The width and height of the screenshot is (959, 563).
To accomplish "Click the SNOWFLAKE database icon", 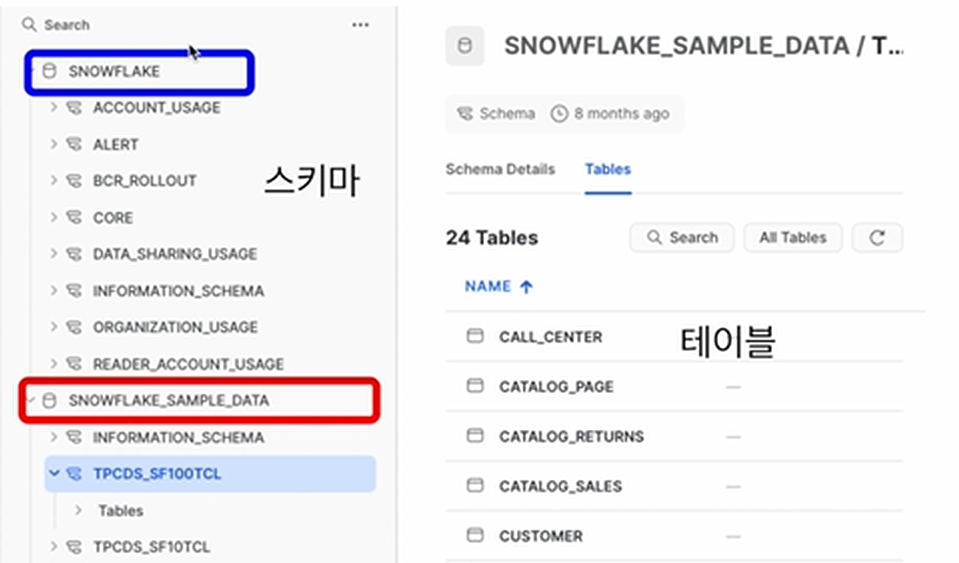I will point(50,71).
